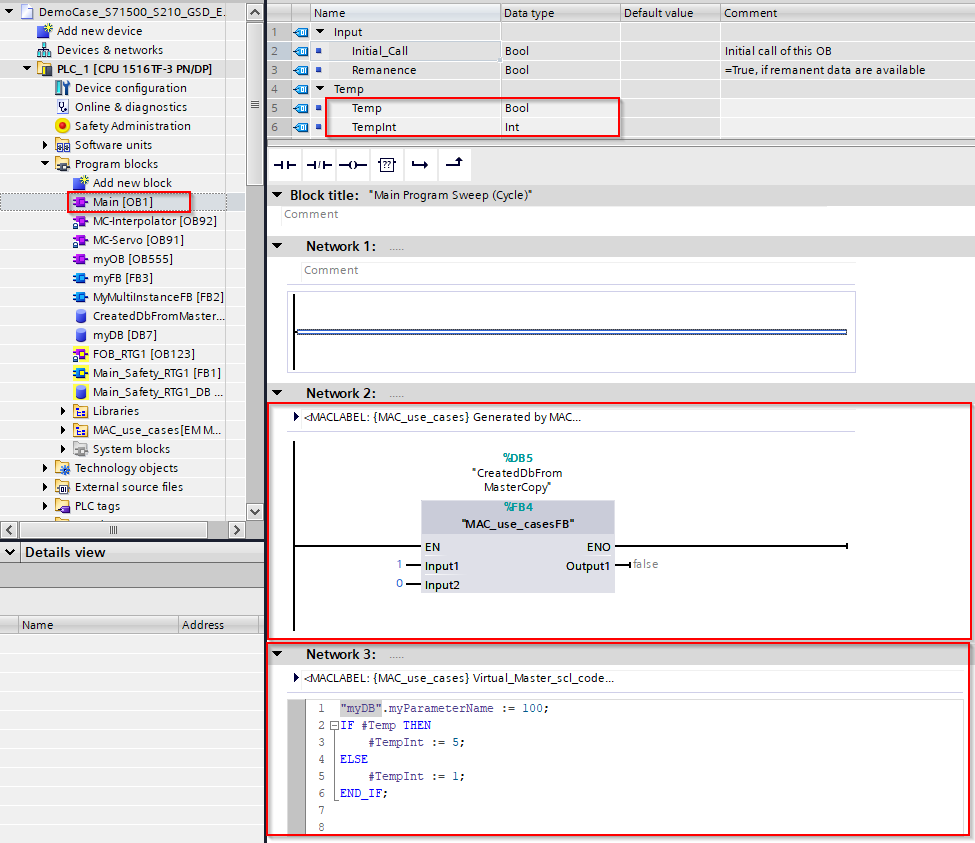
Task: Insert a normally closed contact
Action: [319, 165]
